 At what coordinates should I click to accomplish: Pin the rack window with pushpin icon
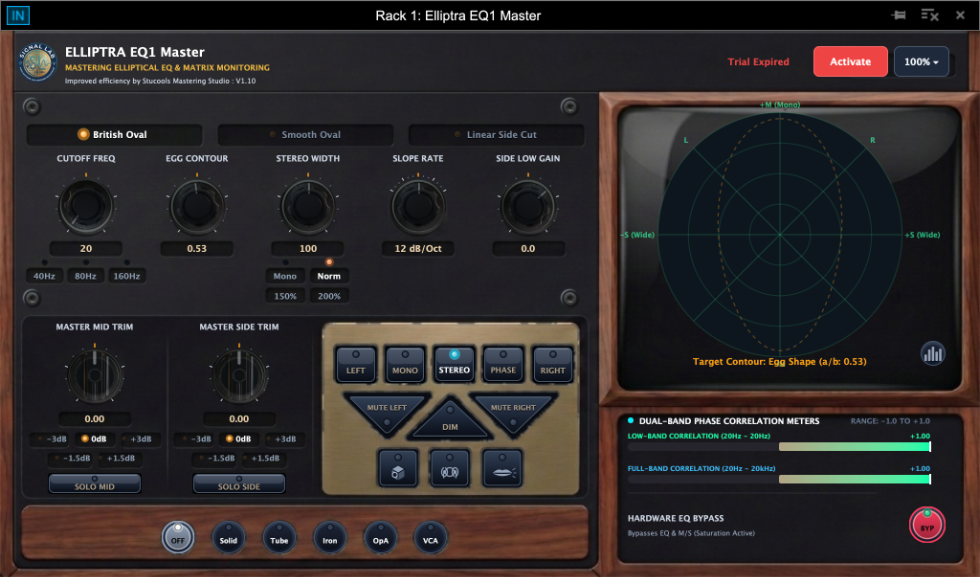coord(899,15)
